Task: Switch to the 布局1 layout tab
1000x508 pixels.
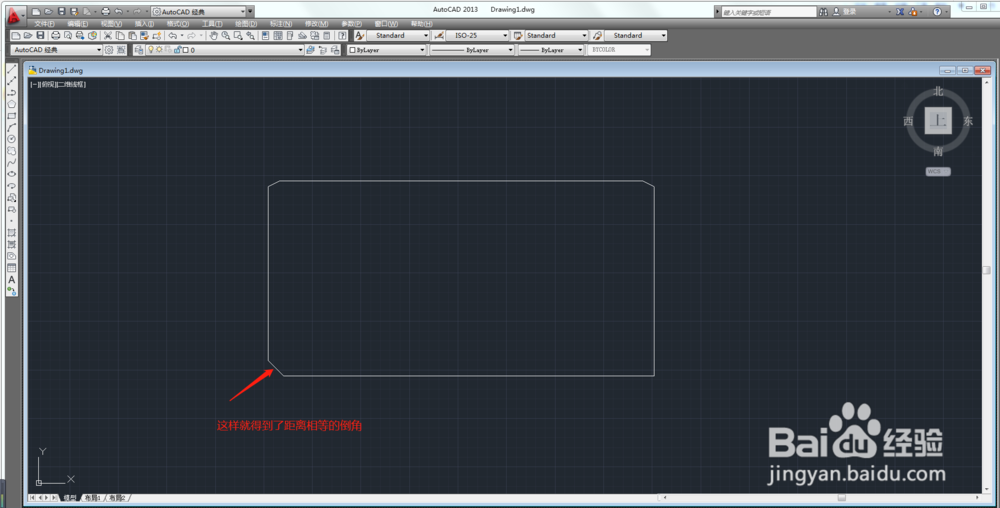Action: pos(92,498)
